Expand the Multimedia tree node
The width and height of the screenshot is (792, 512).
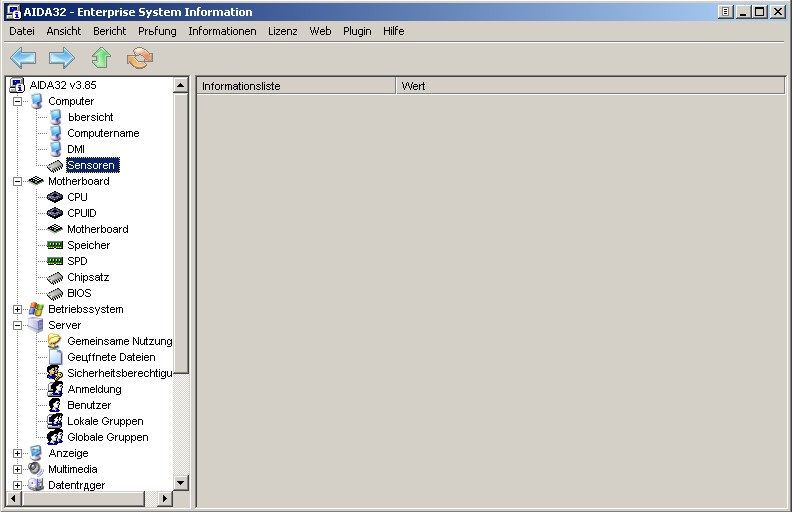17,469
